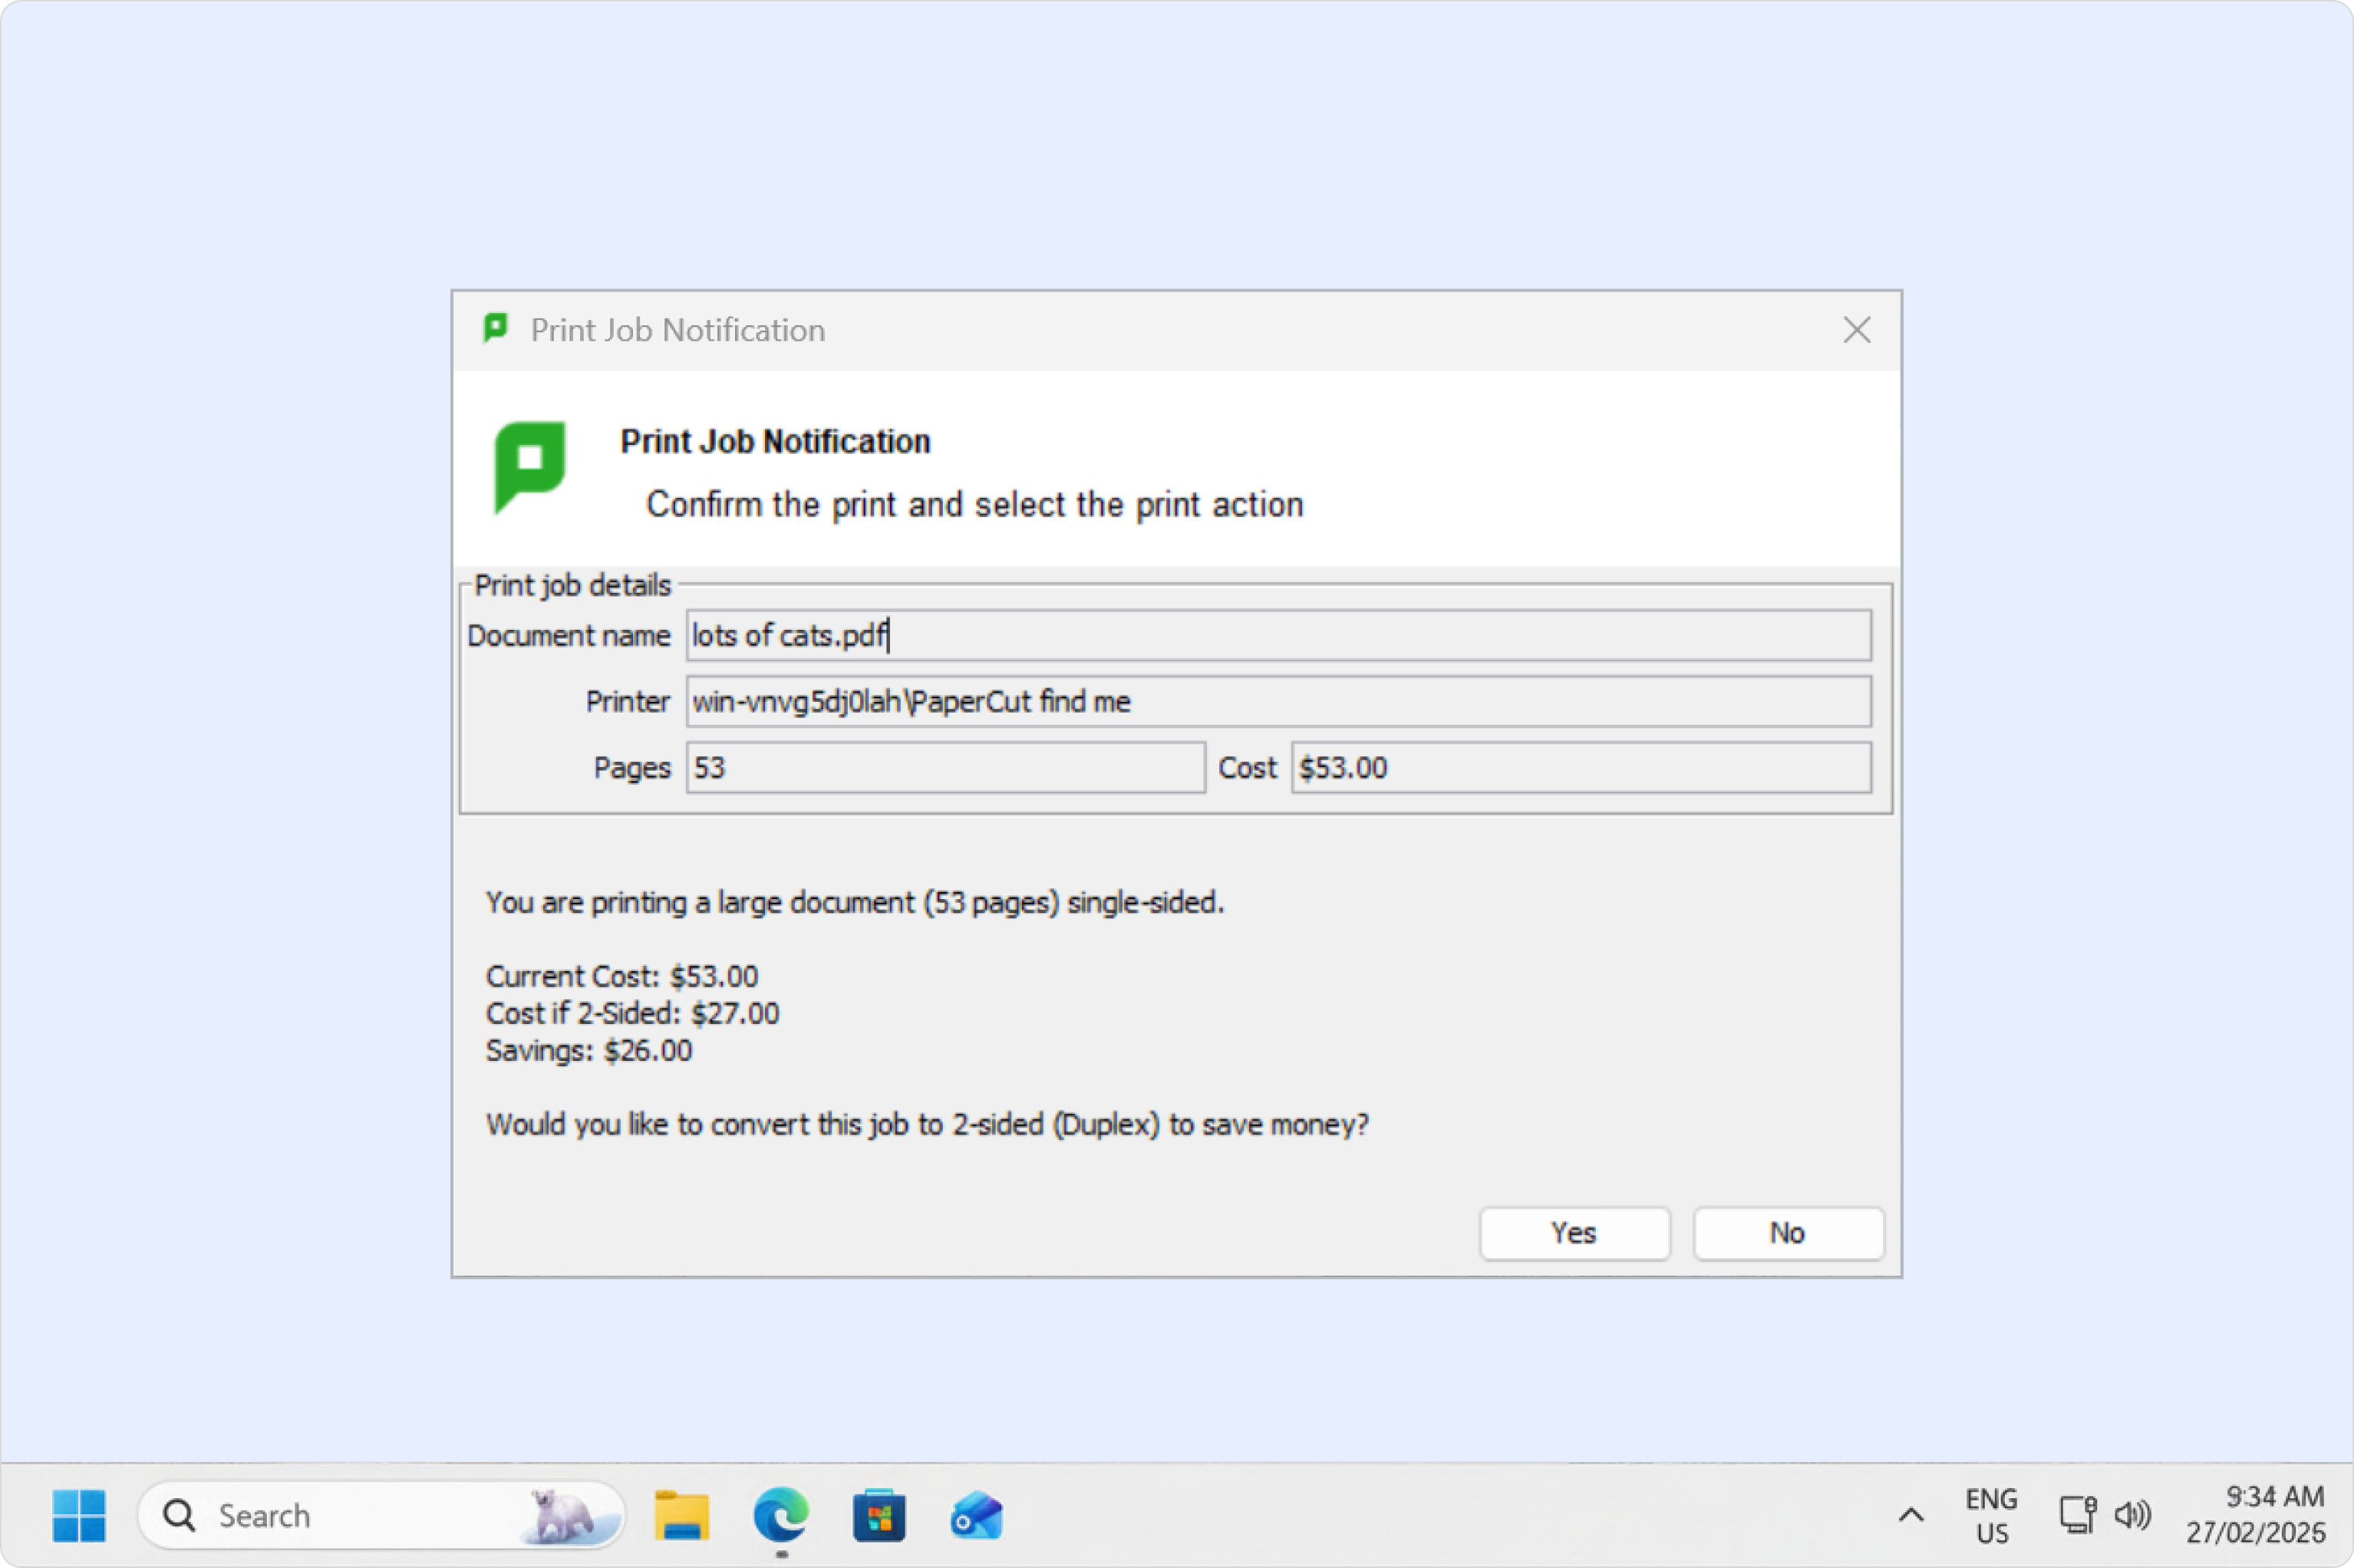Click the Cost field showing $53.00
This screenshot has width=2354, height=1568.
(1583, 767)
